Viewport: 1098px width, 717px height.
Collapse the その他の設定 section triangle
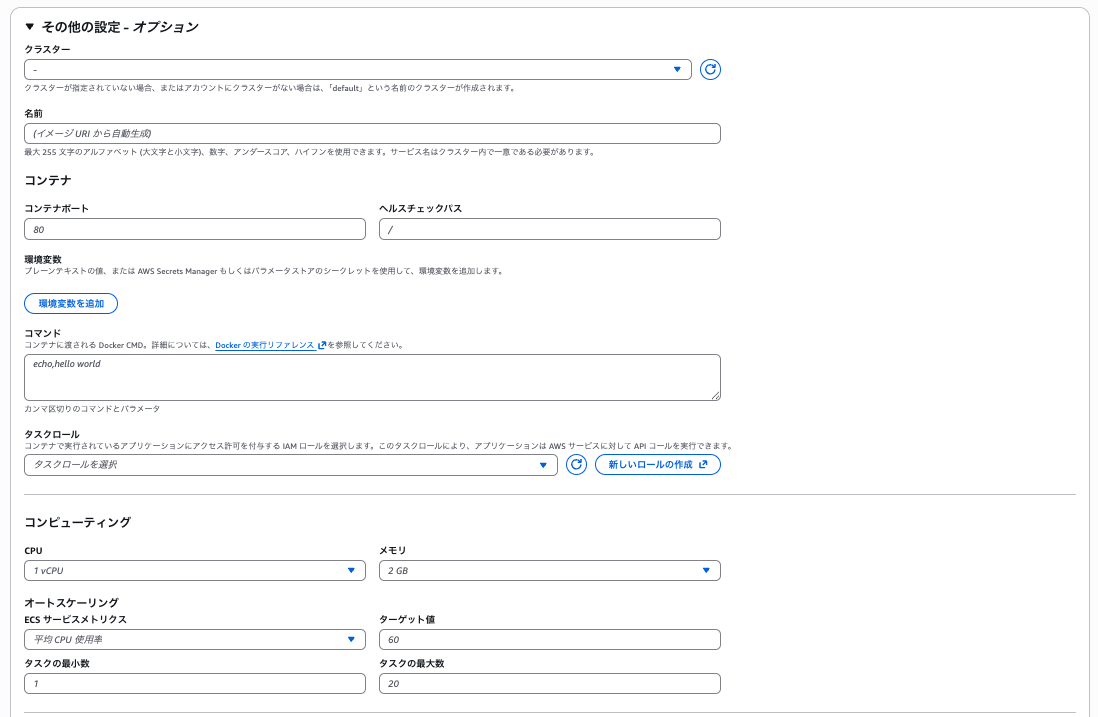[30, 27]
